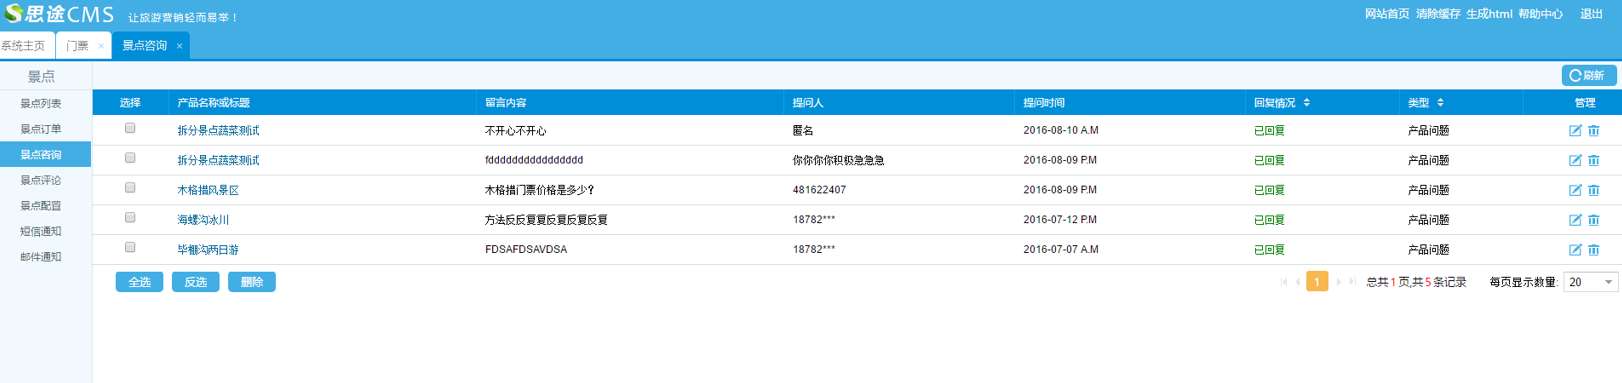Close the 景点咨询 tab

click(x=179, y=46)
